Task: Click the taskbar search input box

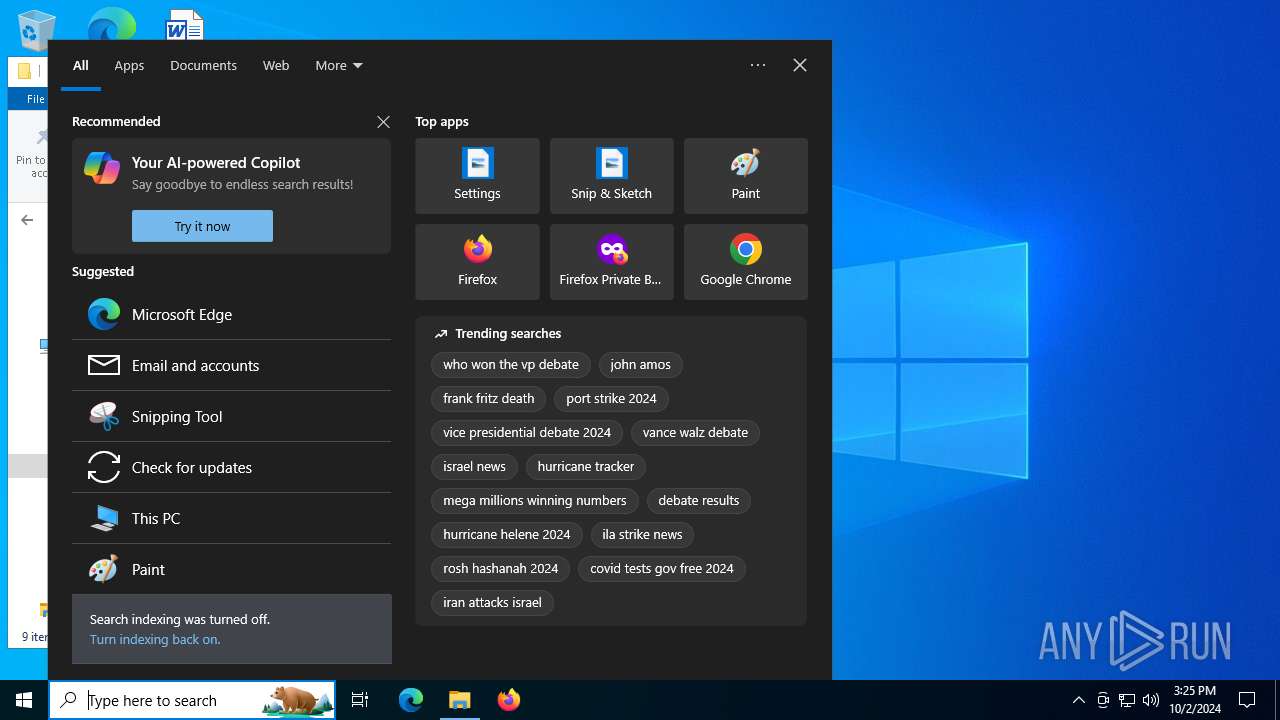Action: 192,700
